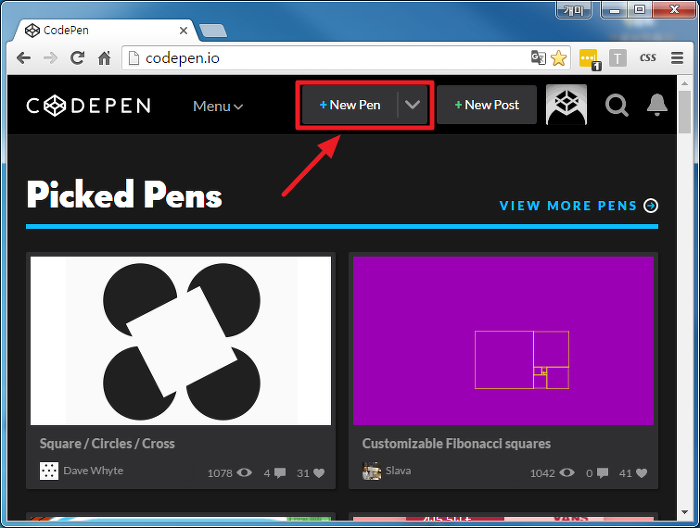The height and width of the screenshot is (528, 700).
Task: Click the gray T extension icon
Action: [x=618, y=58]
